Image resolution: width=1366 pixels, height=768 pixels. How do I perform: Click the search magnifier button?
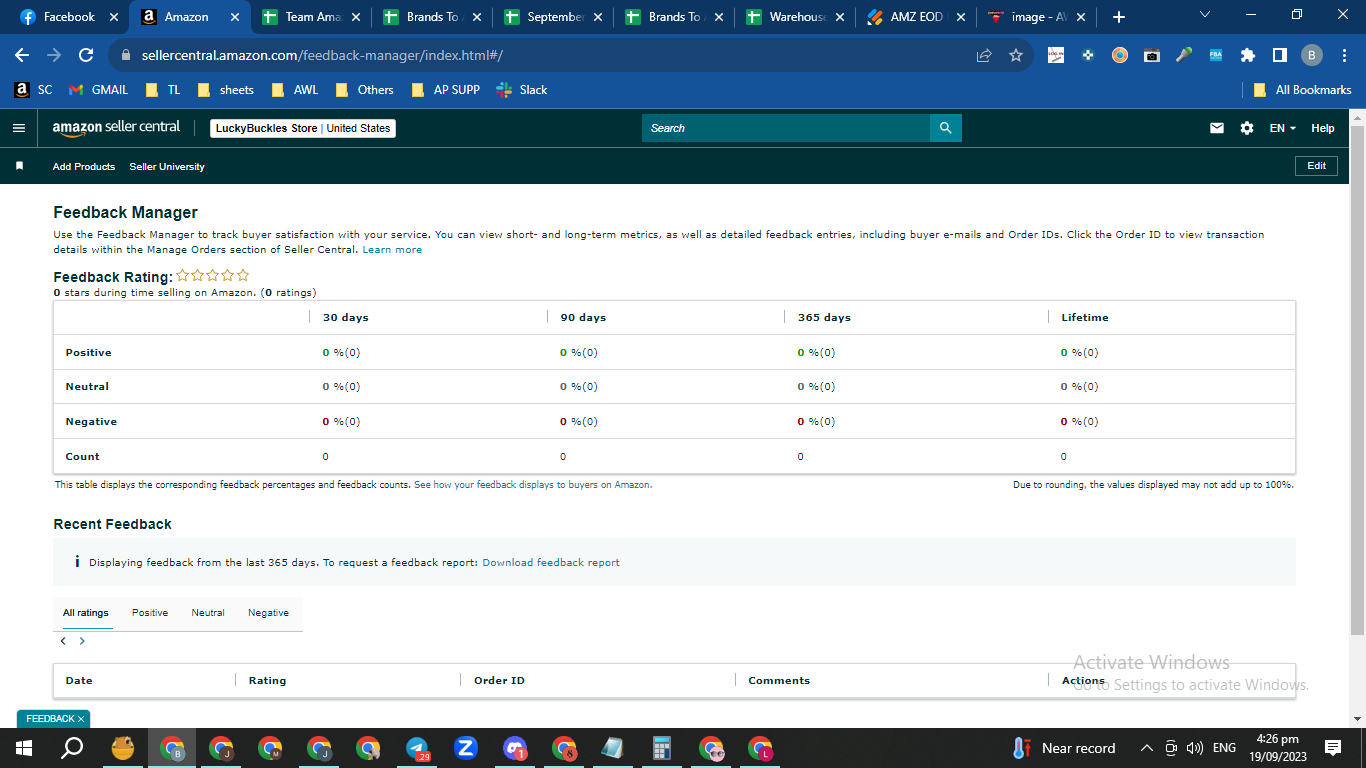click(x=945, y=128)
